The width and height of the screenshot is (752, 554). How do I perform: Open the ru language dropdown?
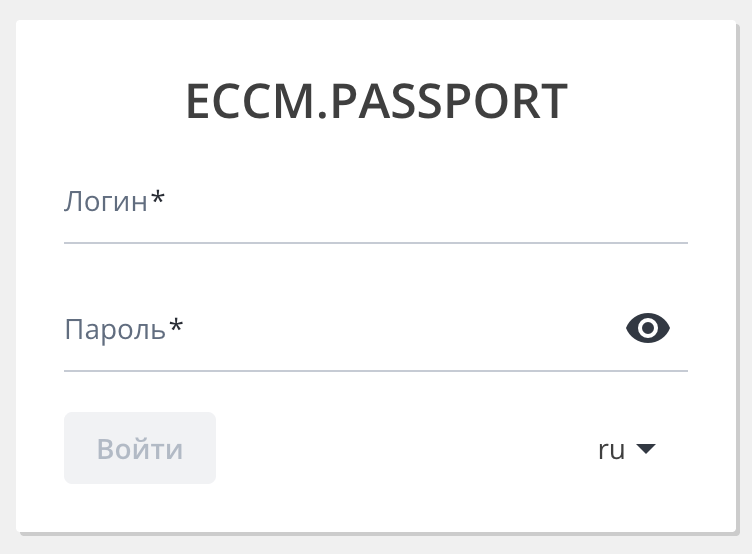626,449
